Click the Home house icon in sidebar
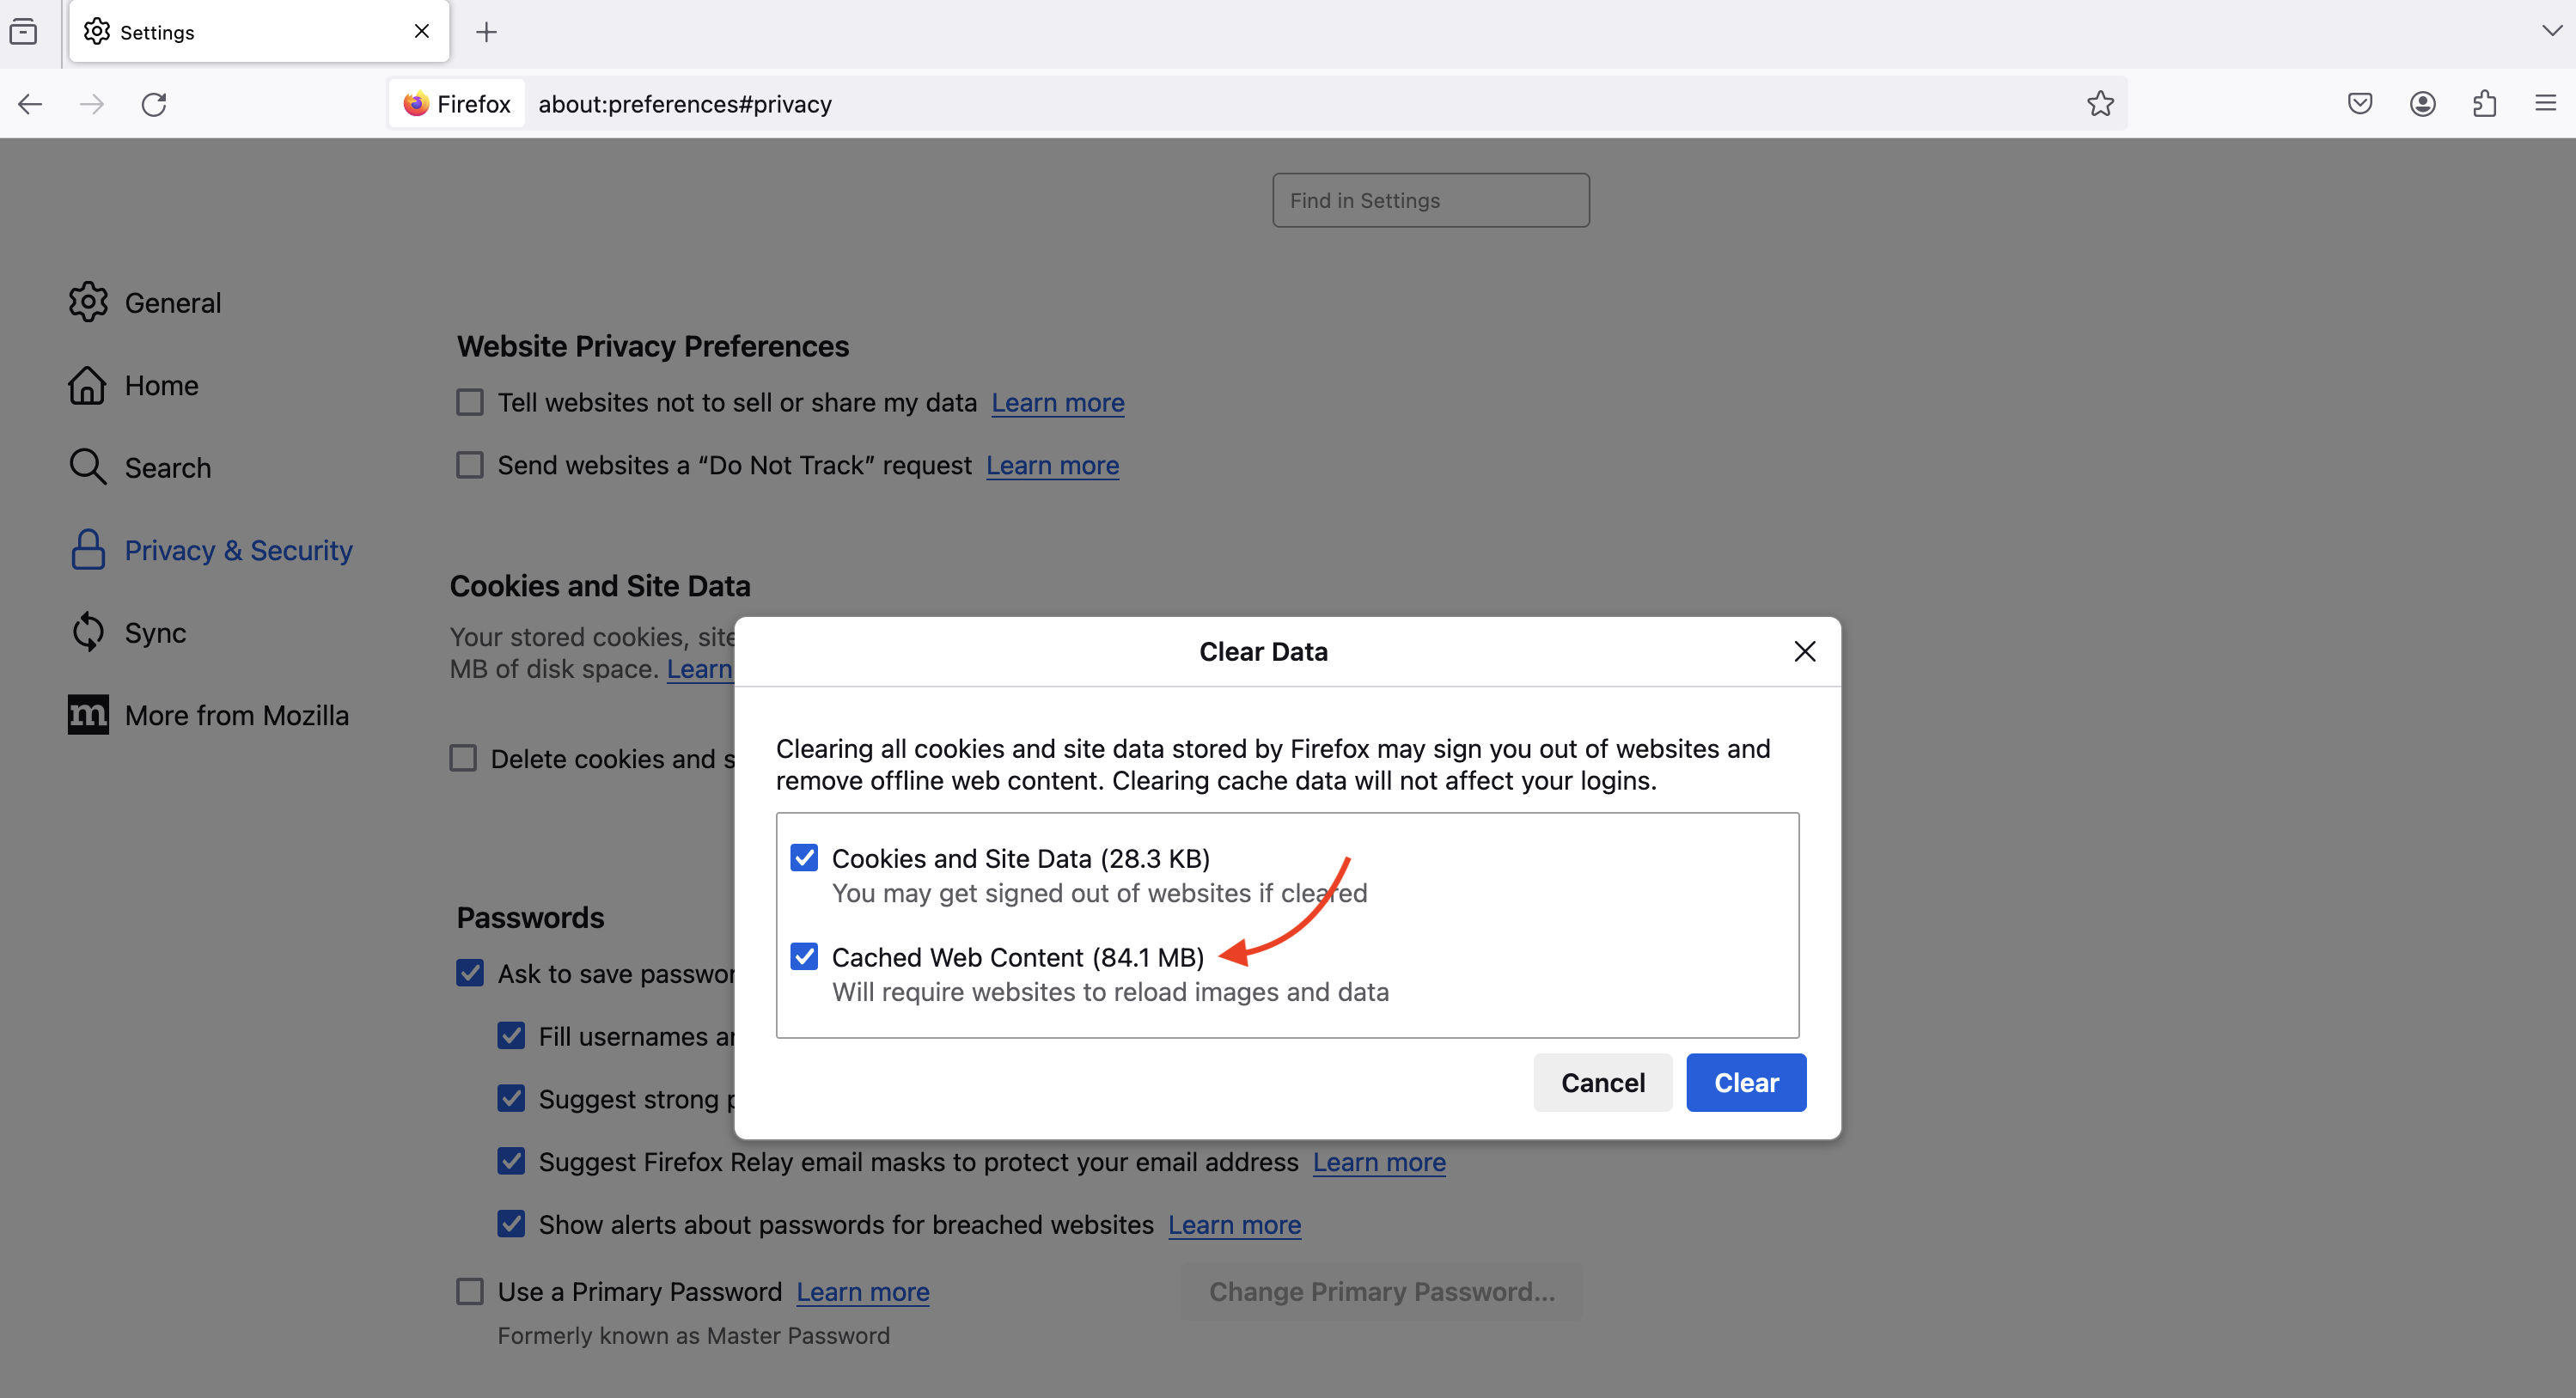Screen dimensions: 2576x1398 [88, 385]
